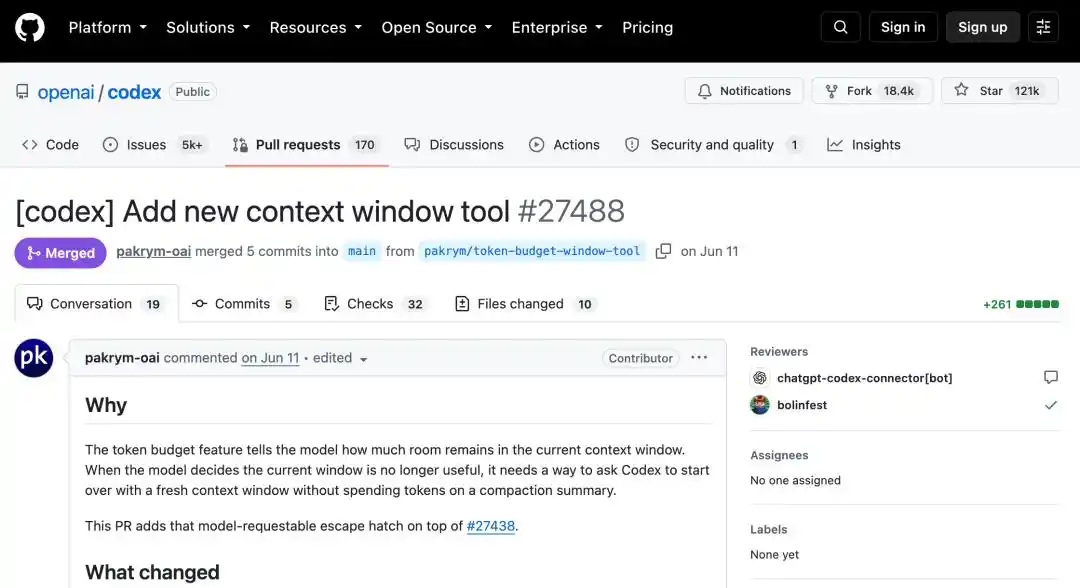Open the pakrym/token-budget-window-tool branch link
The width and height of the screenshot is (1080, 588).
coord(532,251)
